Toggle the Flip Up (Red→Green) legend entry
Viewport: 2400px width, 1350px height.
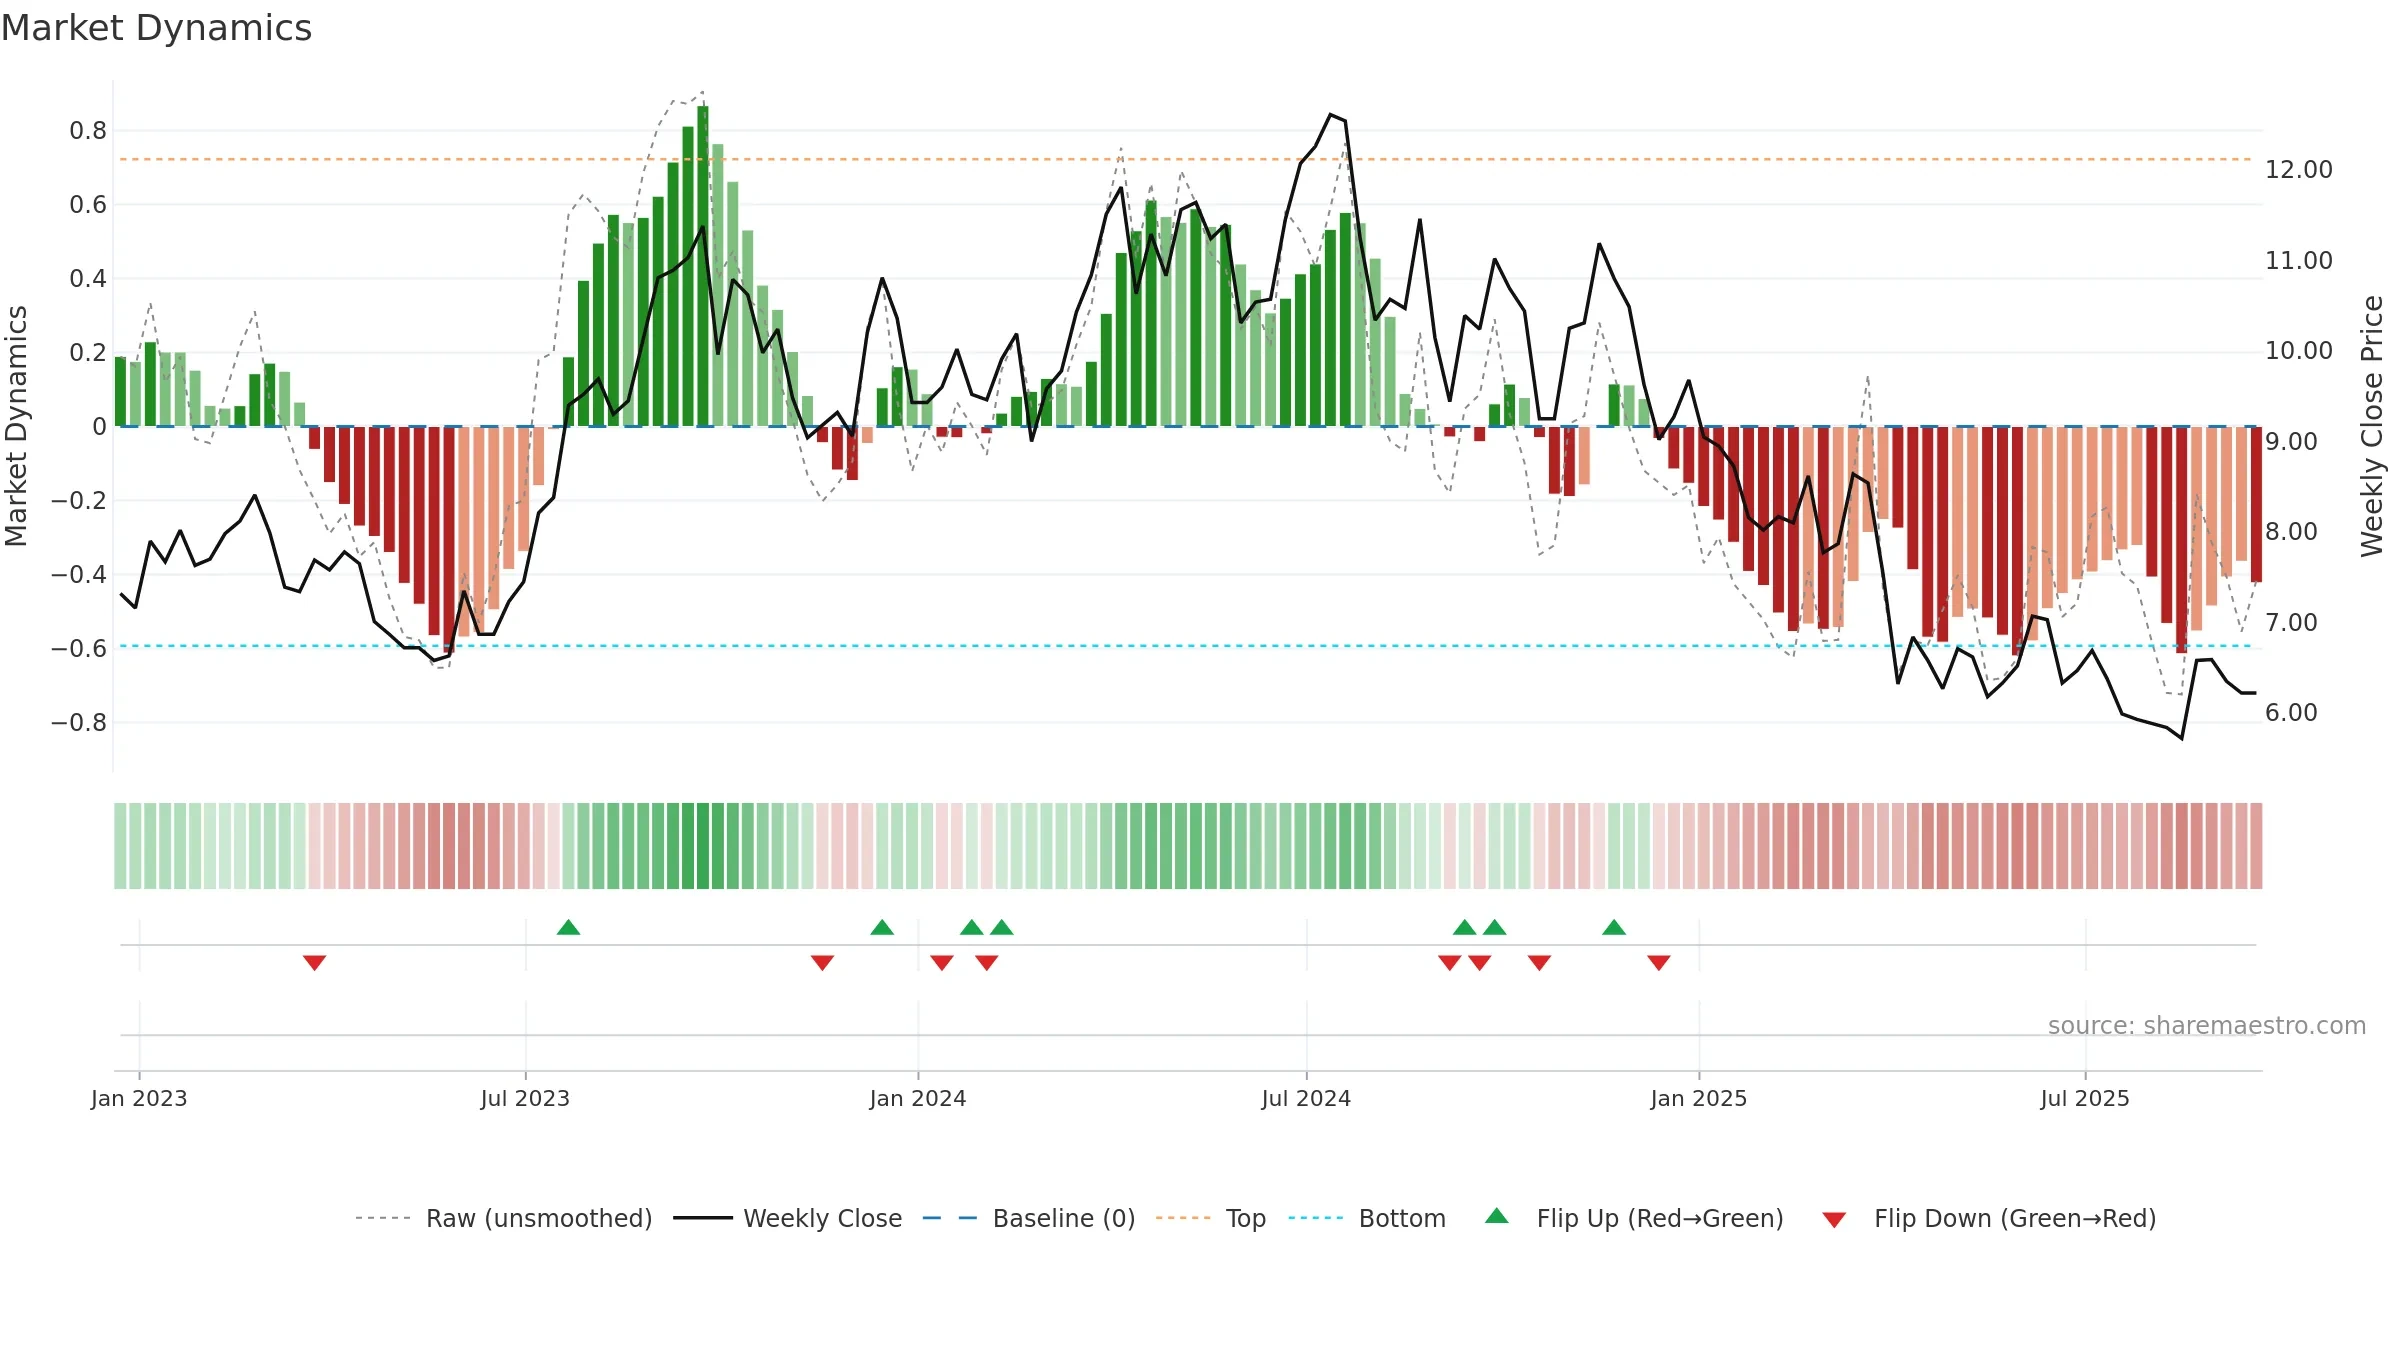(x=1634, y=1218)
